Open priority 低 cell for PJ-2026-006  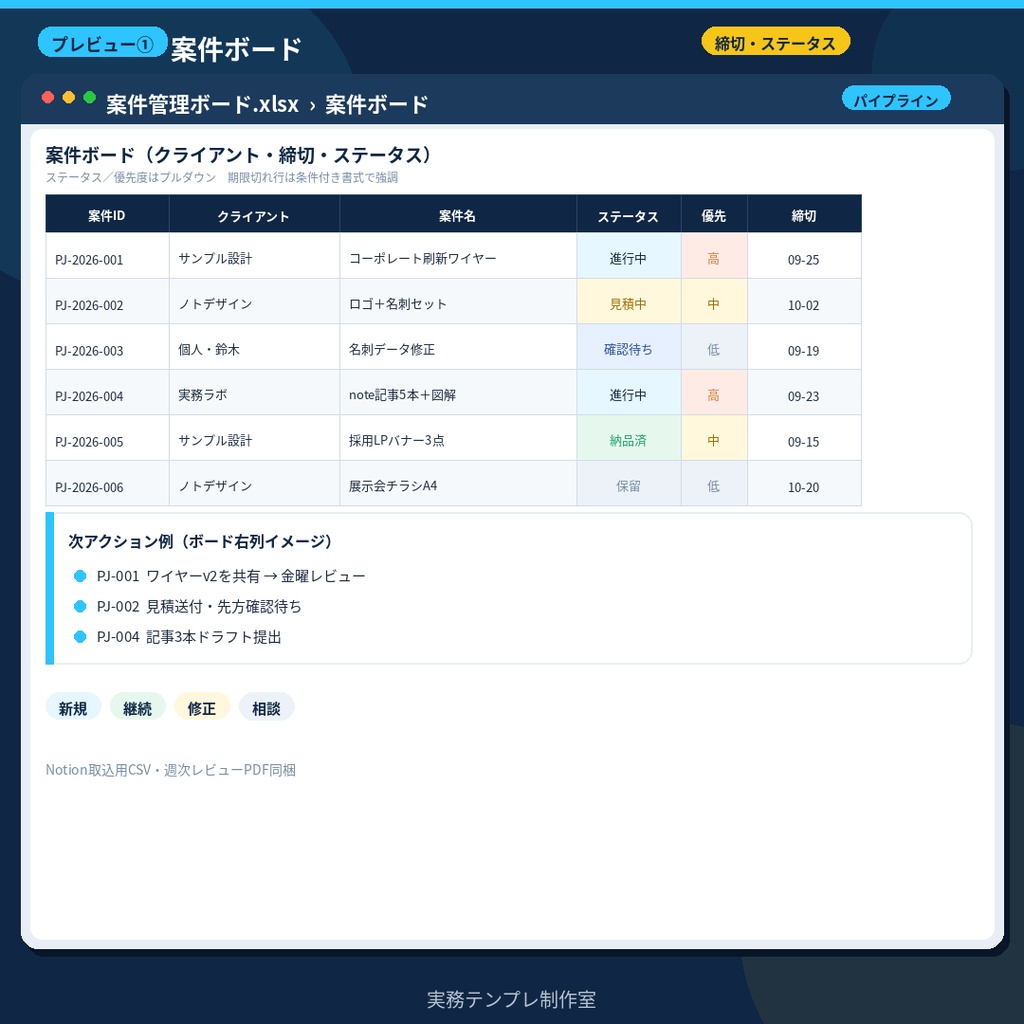click(x=714, y=483)
